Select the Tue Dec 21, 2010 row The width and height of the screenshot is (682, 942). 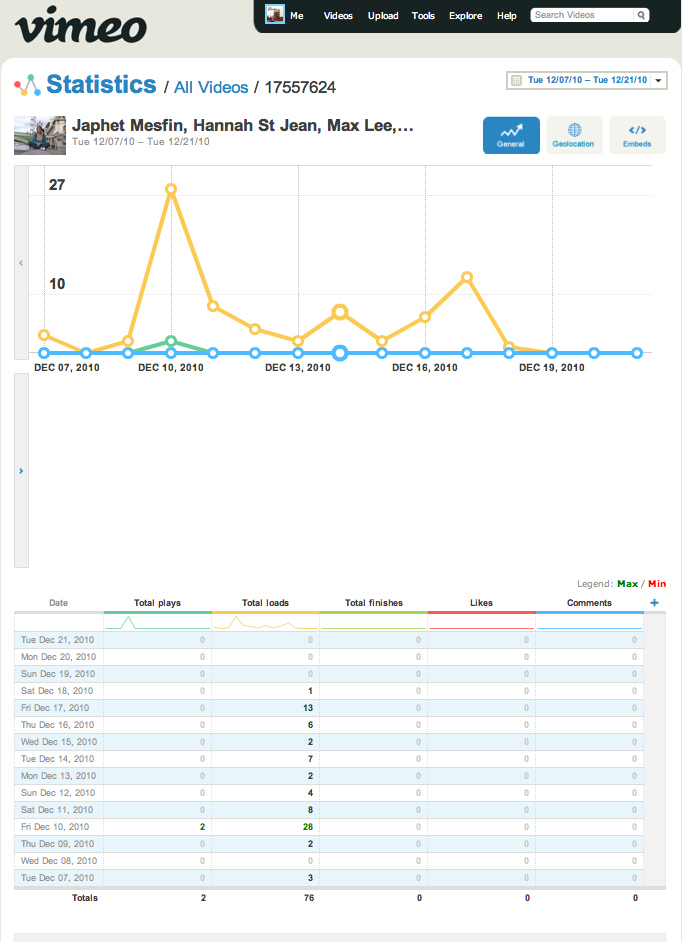pos(329,640)
